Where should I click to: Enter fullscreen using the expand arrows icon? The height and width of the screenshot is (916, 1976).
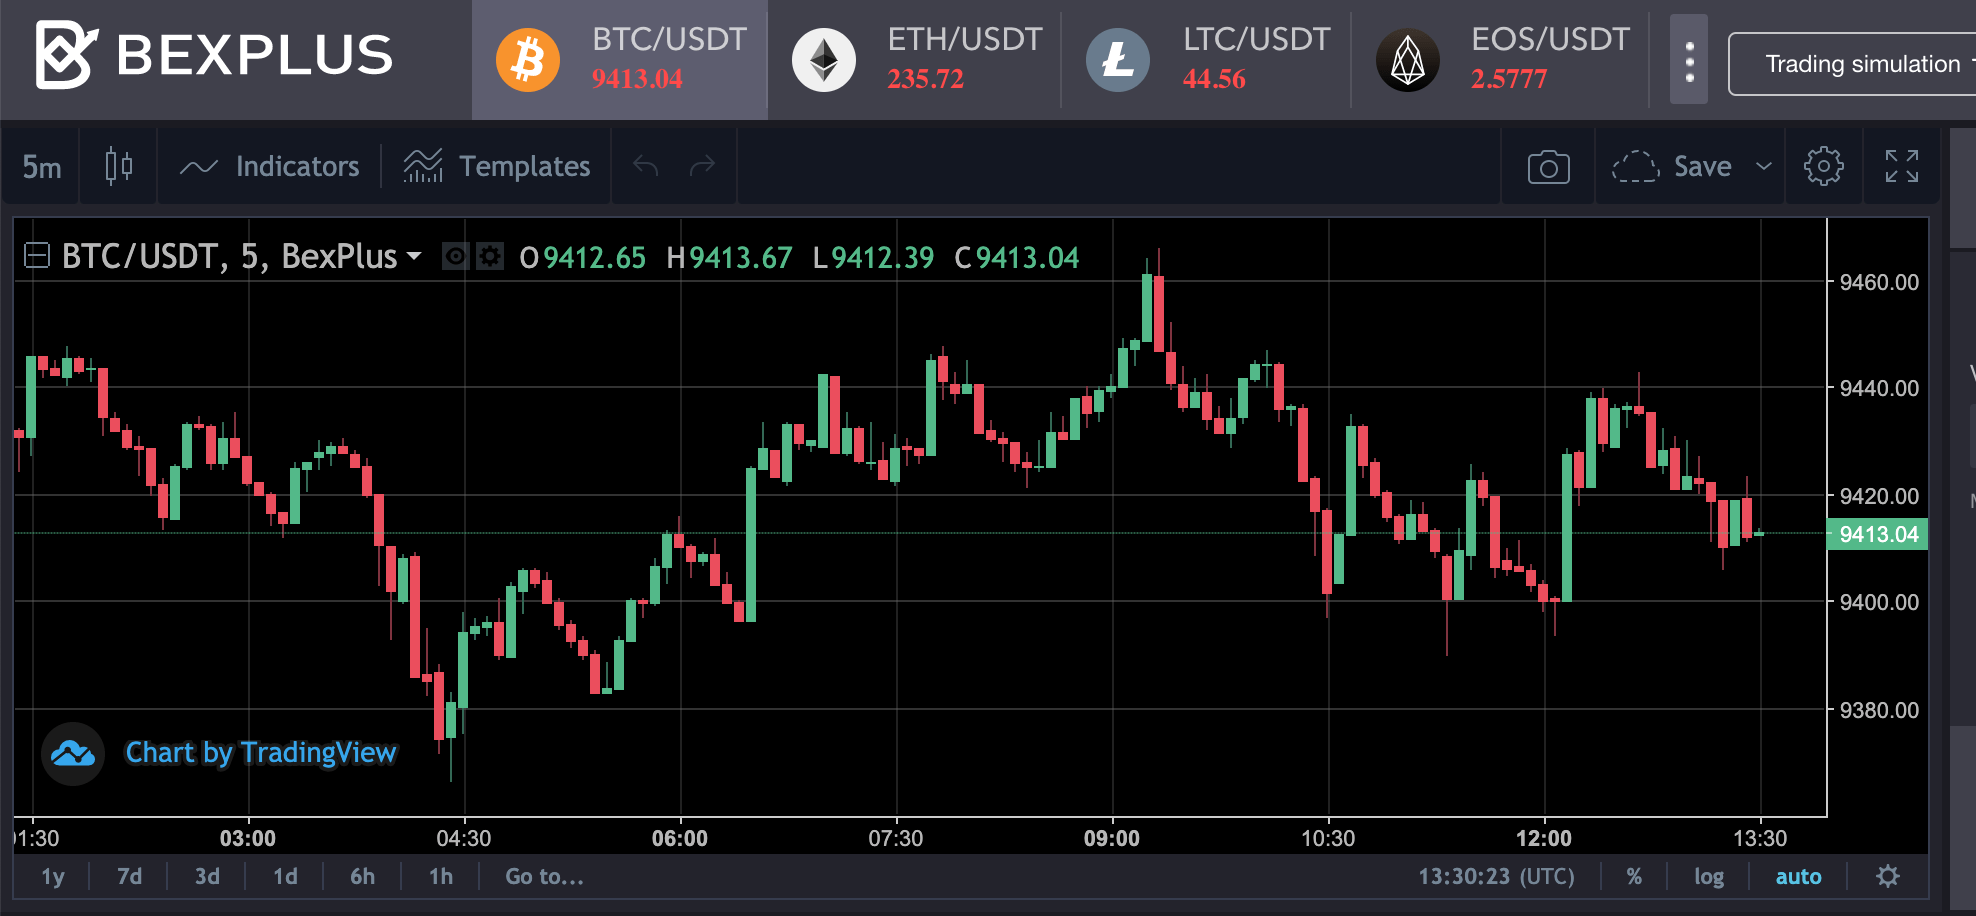(1903, 166)
